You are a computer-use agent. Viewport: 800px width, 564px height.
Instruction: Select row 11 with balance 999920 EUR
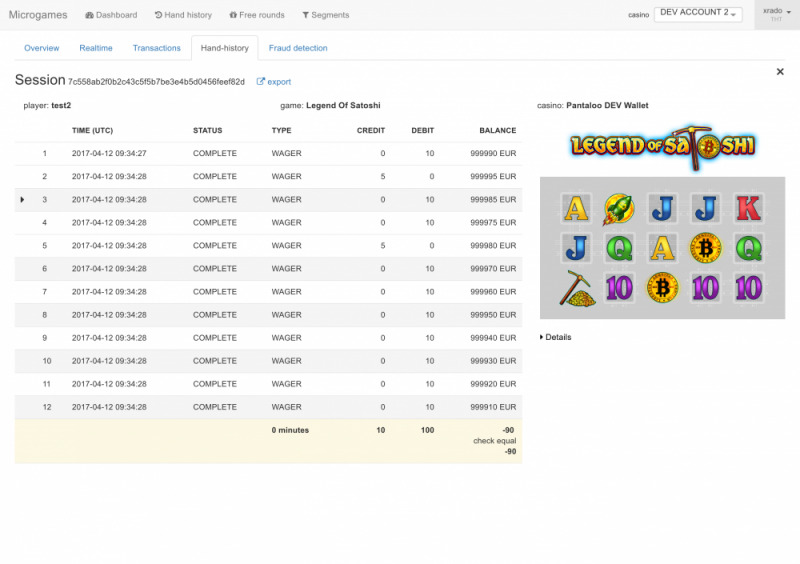[x=268, y=384]
